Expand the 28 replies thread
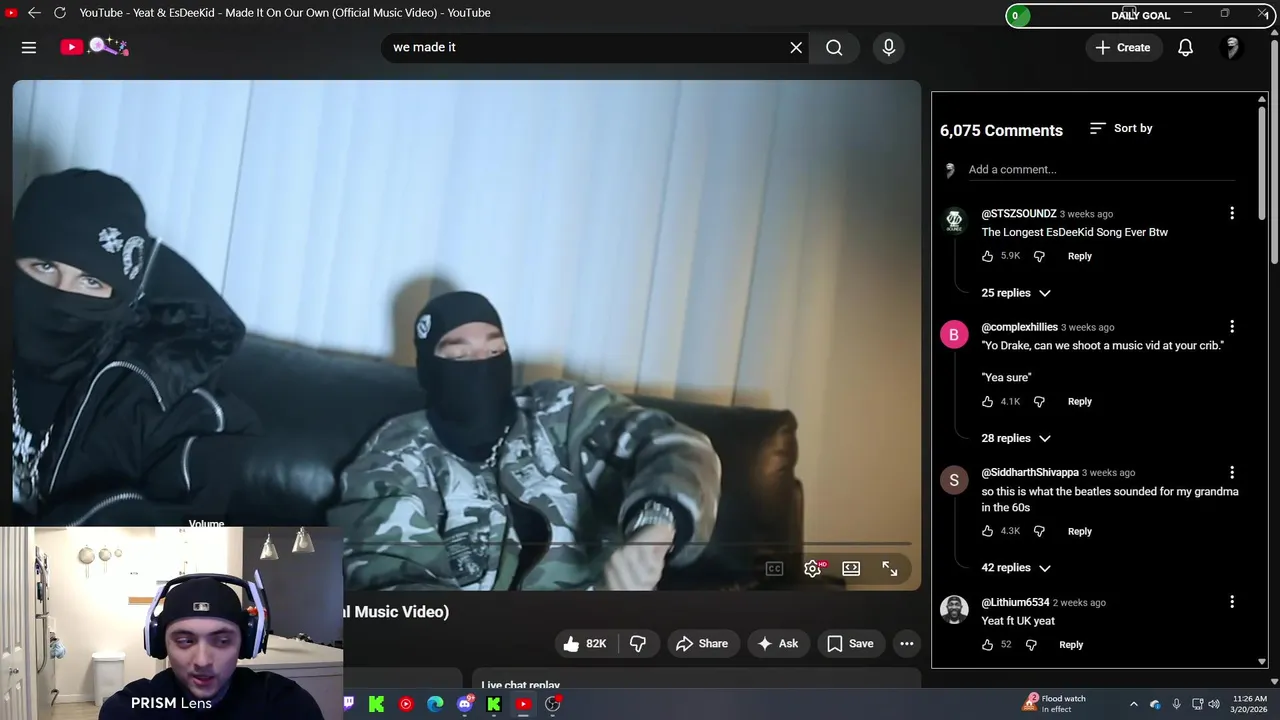The width and height of the screenshot is (1280, 720). click(1016, 438)
